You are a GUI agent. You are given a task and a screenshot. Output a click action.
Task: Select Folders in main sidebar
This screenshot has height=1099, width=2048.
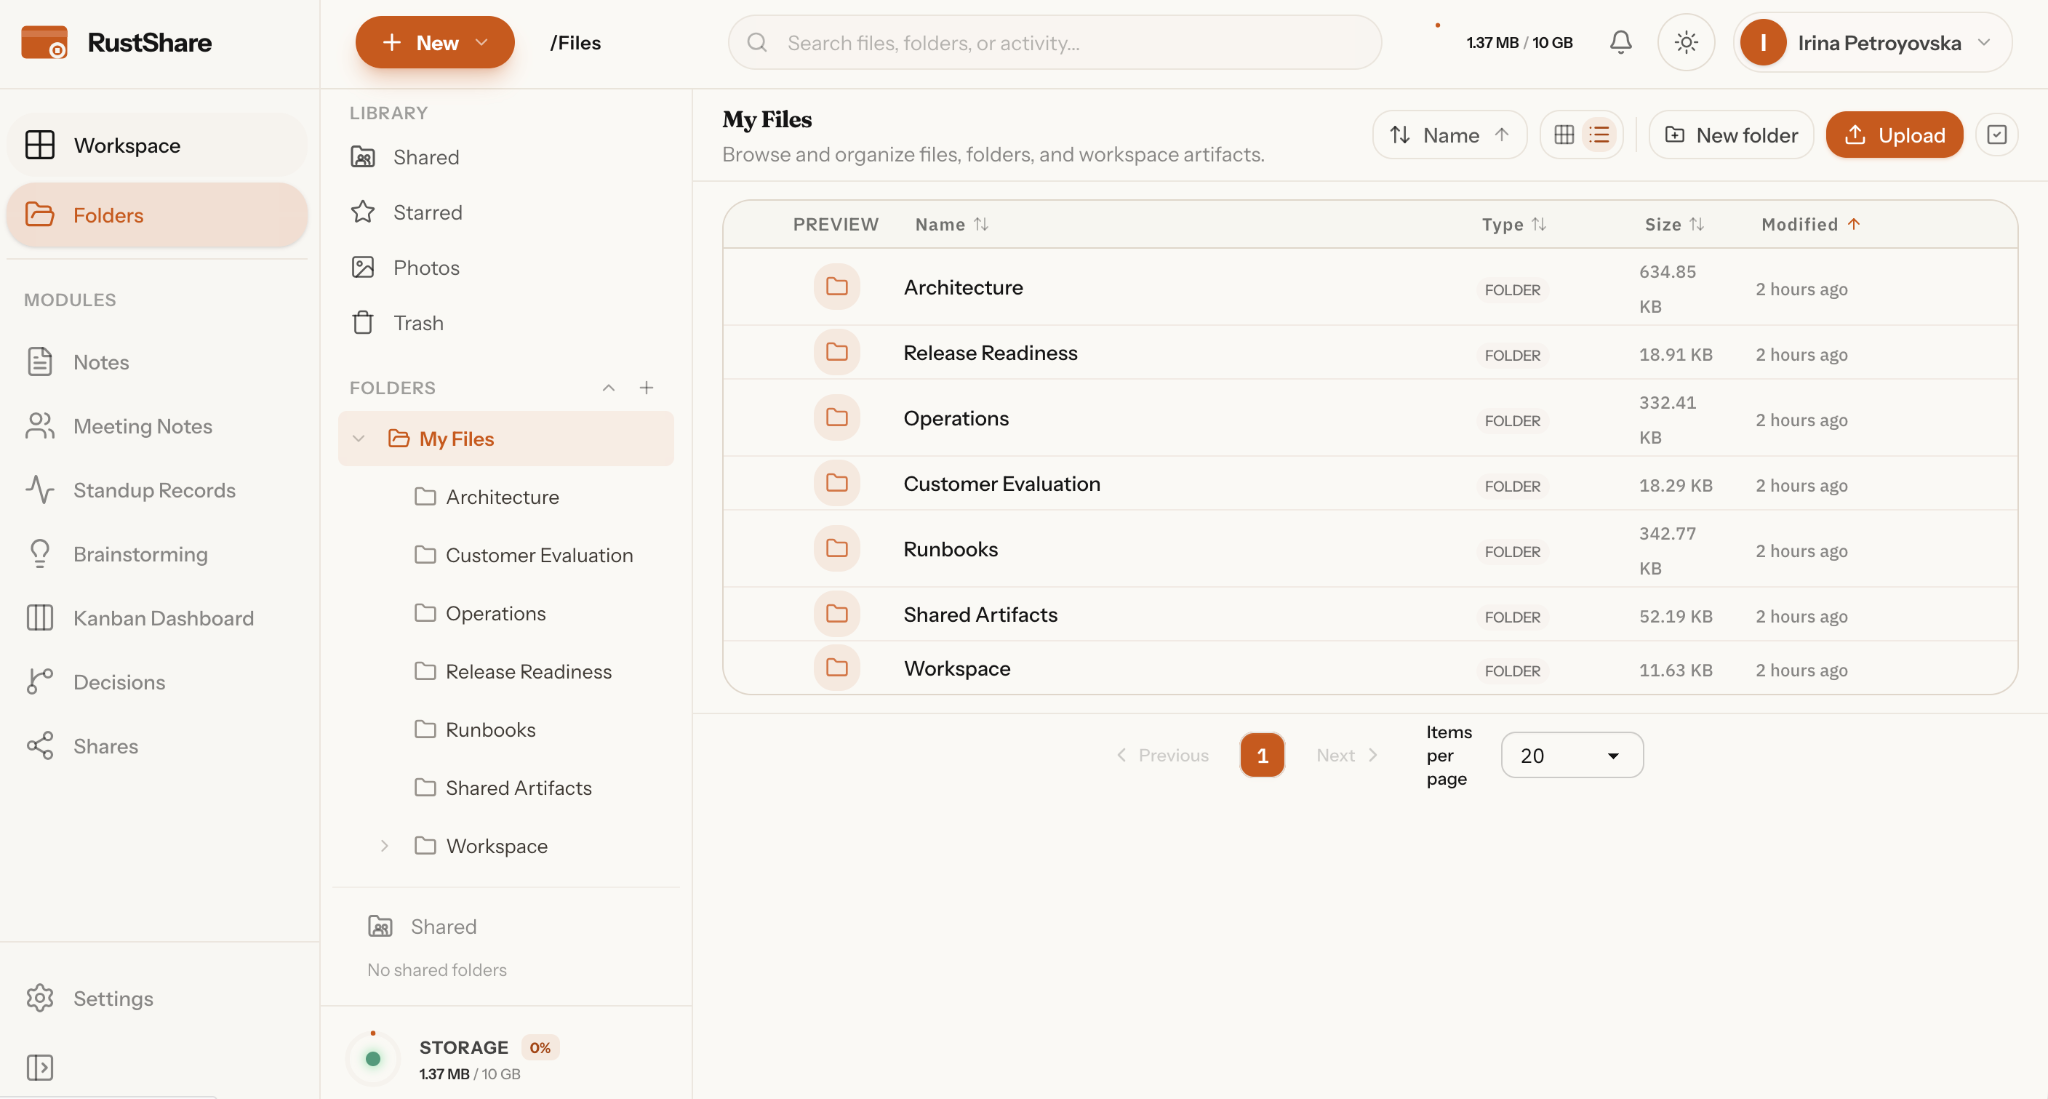[x=157, y=215]
